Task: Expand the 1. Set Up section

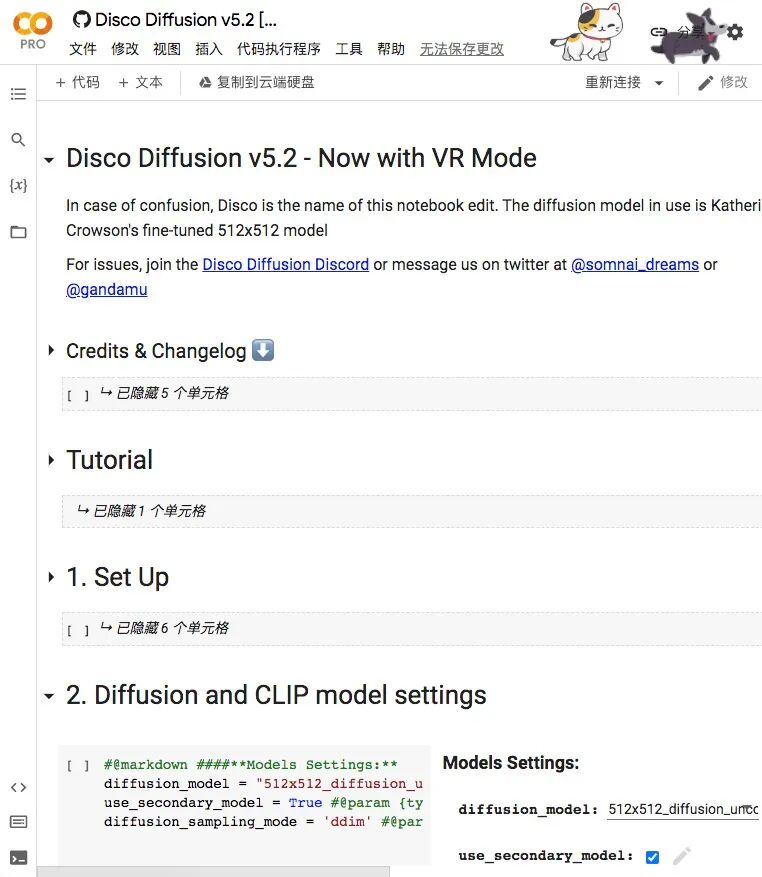Action: click(x=51, y=577)
